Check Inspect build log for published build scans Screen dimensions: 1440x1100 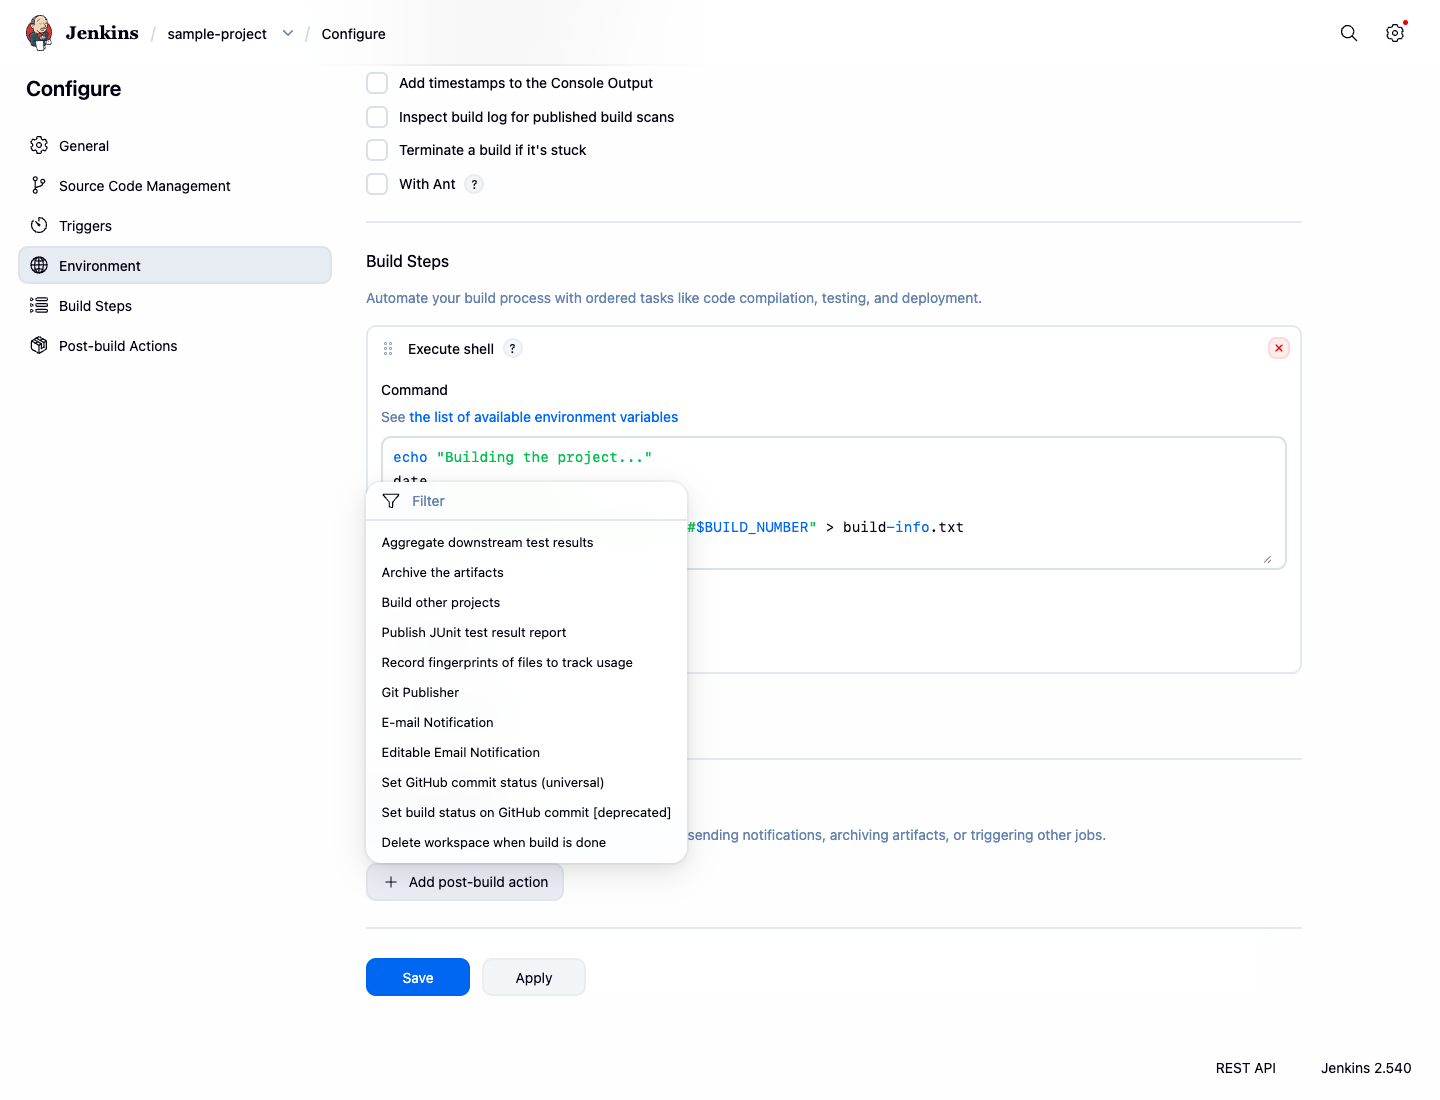pos(377,117)
